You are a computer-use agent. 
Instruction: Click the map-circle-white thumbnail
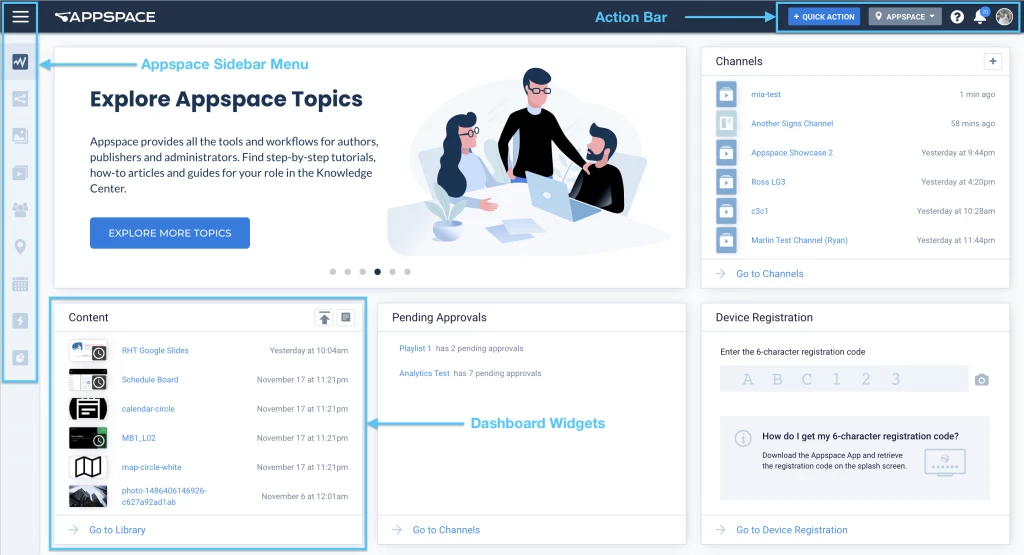pos(88,467)
